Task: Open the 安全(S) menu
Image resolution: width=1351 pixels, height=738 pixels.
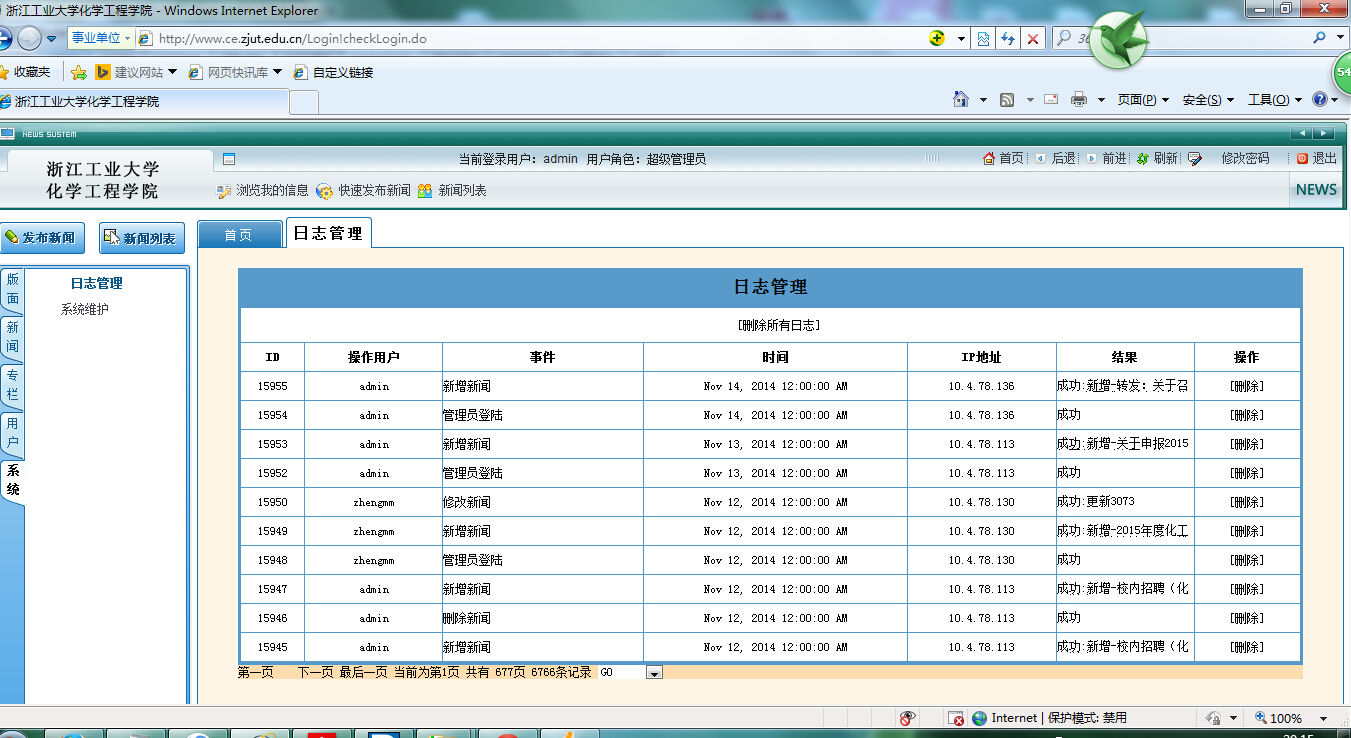Action: point(1208,100)
